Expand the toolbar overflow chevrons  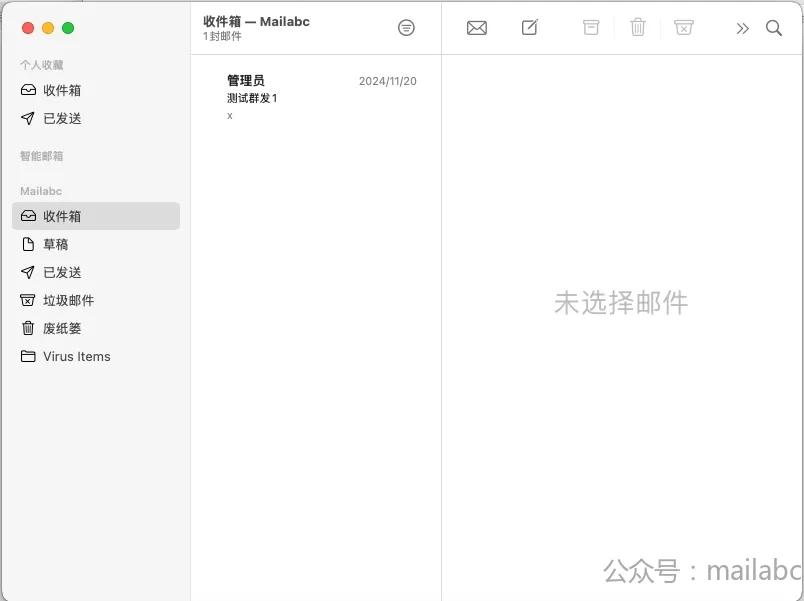coord(742,28)
